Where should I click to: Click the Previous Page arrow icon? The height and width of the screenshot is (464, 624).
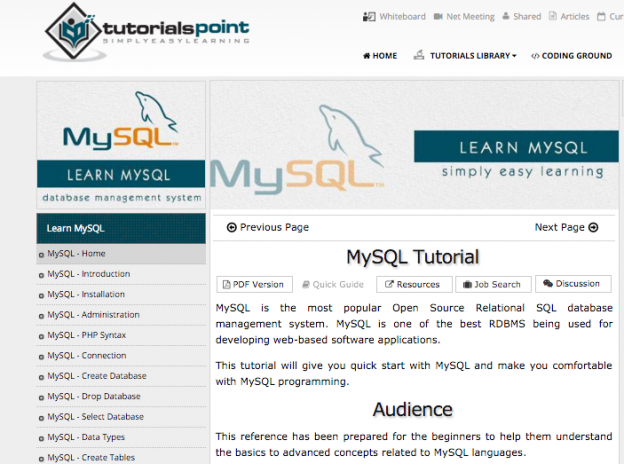(x=232, y=227)
